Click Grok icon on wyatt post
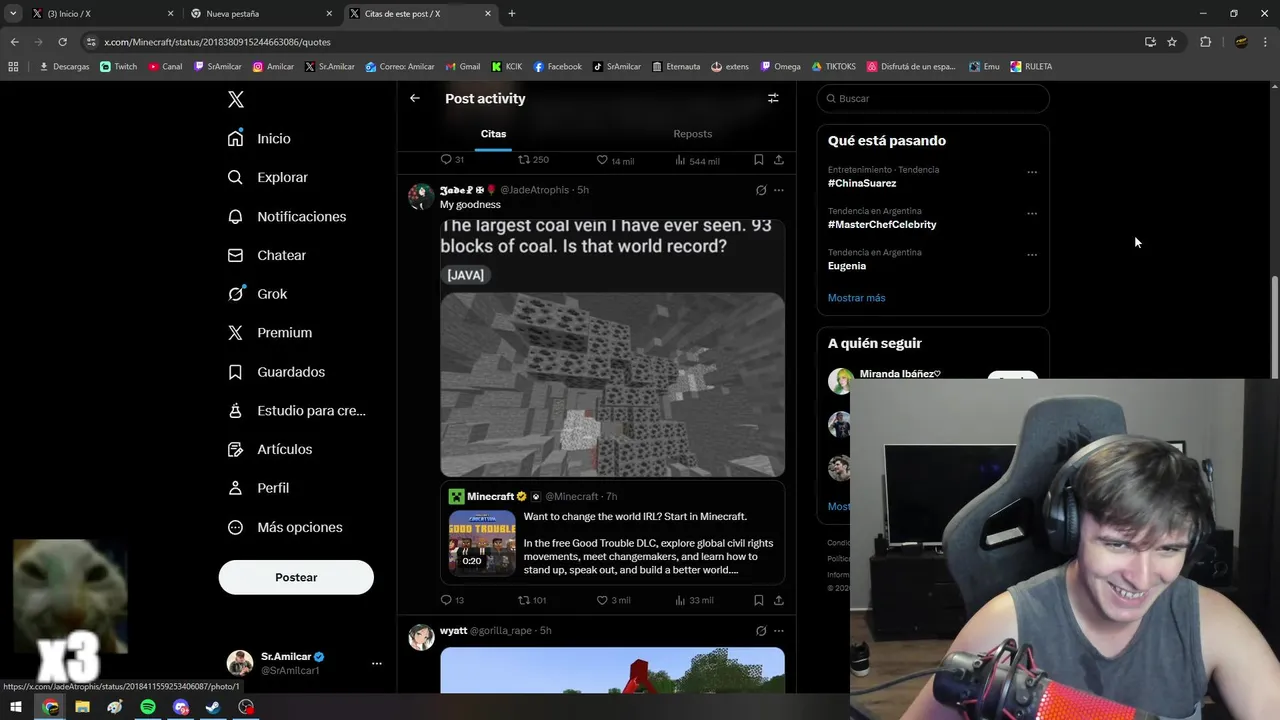This screenshot has height=720, width=1280. coord(761,631)
